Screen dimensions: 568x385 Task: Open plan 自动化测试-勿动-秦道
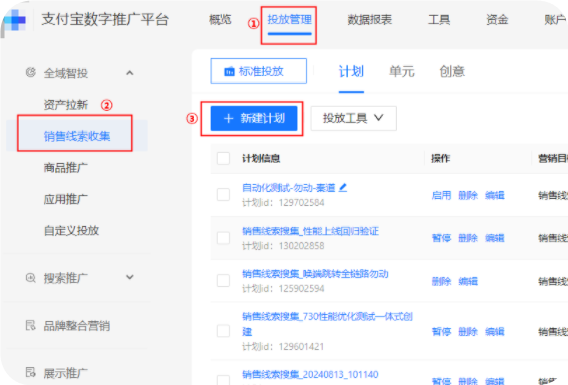pos(289,188)
